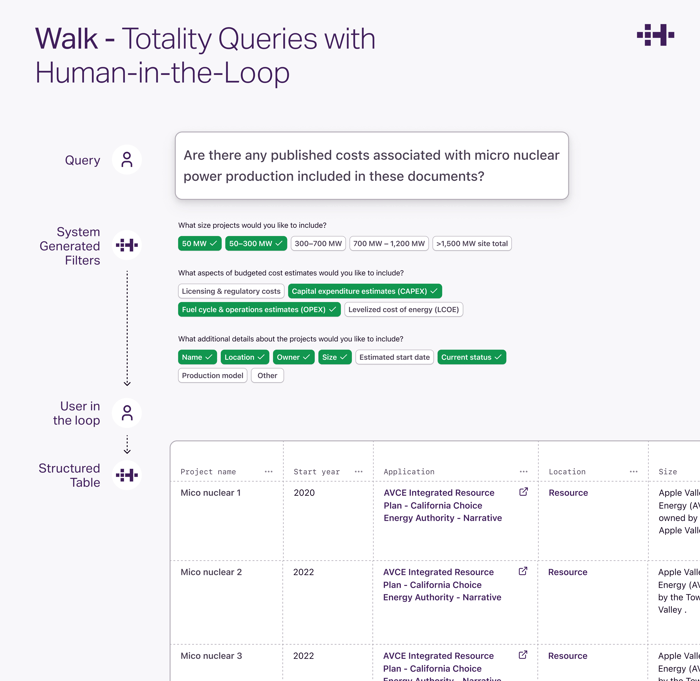700x681 pixels.
Task: Enable the Levelized cost of energy filter
Action: 404,310
